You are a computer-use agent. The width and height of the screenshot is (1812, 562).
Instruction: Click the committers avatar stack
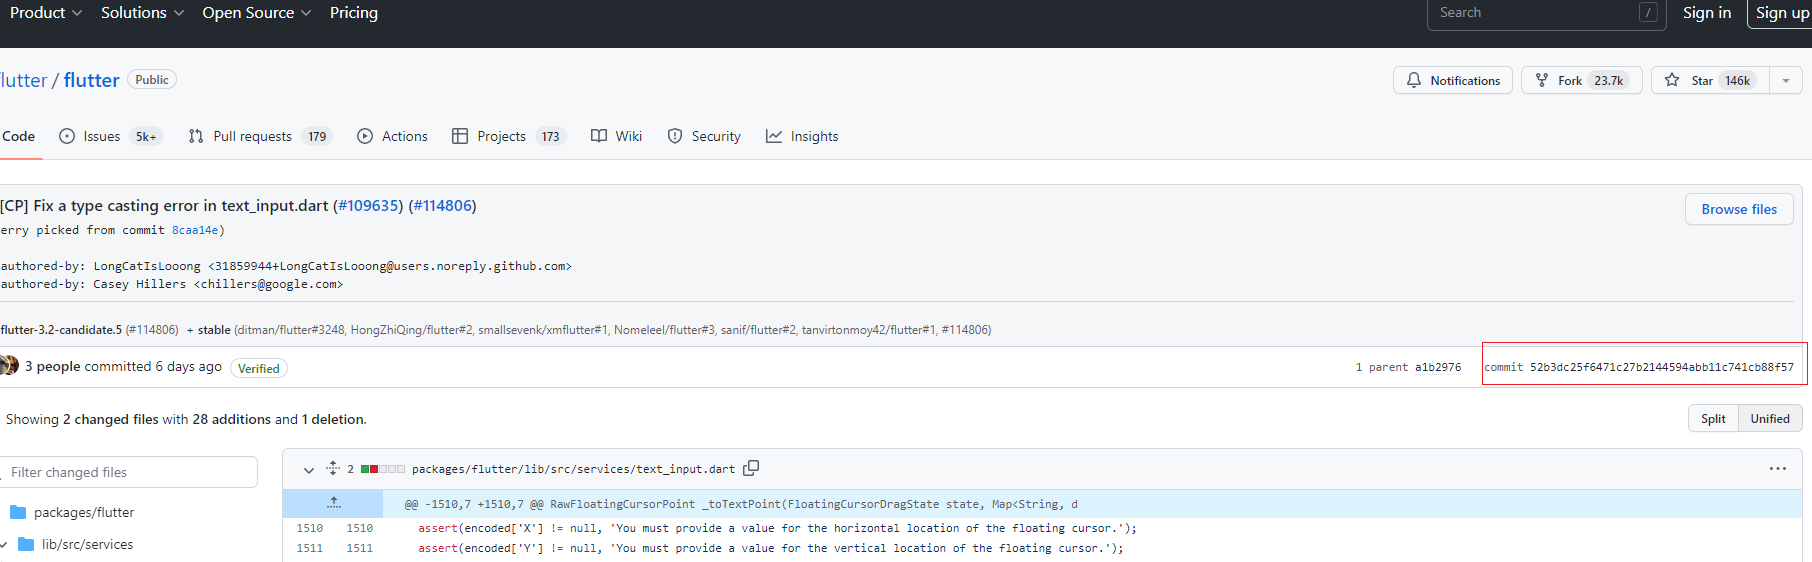pyautogui.click(x=9, y=366)
